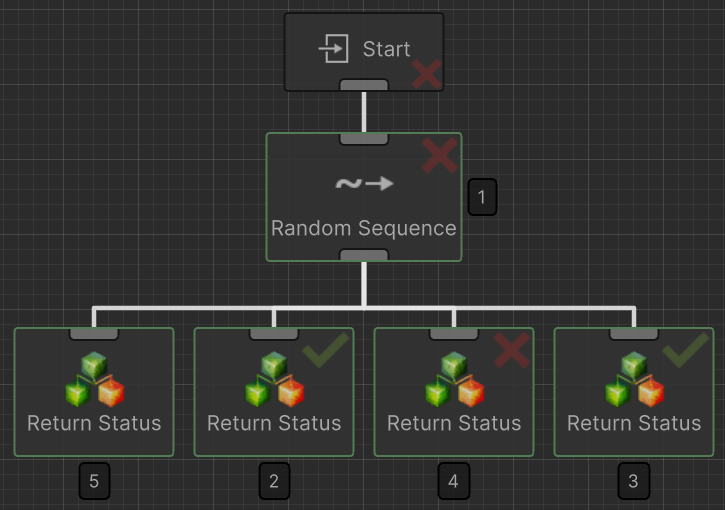This screenshot has width=725, height=510.
Task: Click order badge 1 beside Random Sequence
Action: [482, 197]
